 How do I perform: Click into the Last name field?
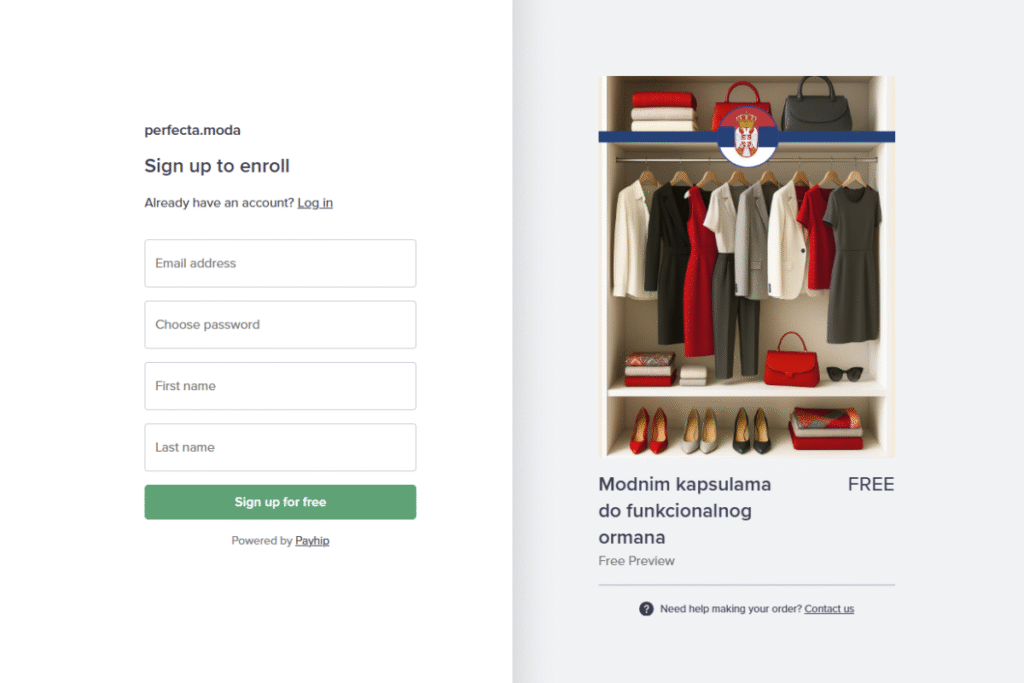280,447
